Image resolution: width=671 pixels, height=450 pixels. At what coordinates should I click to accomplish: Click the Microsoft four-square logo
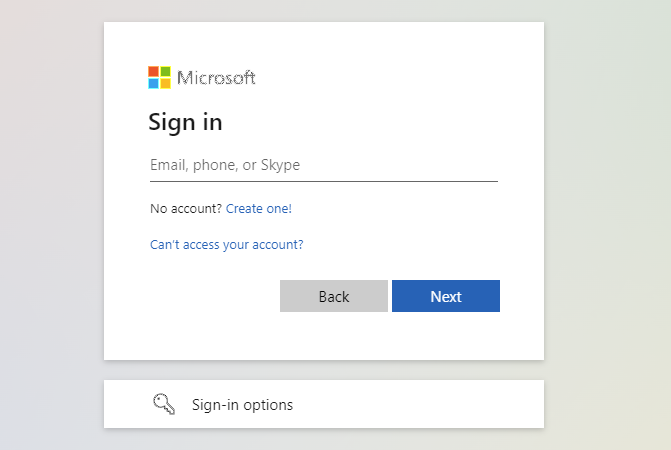[x=159, y=77]
